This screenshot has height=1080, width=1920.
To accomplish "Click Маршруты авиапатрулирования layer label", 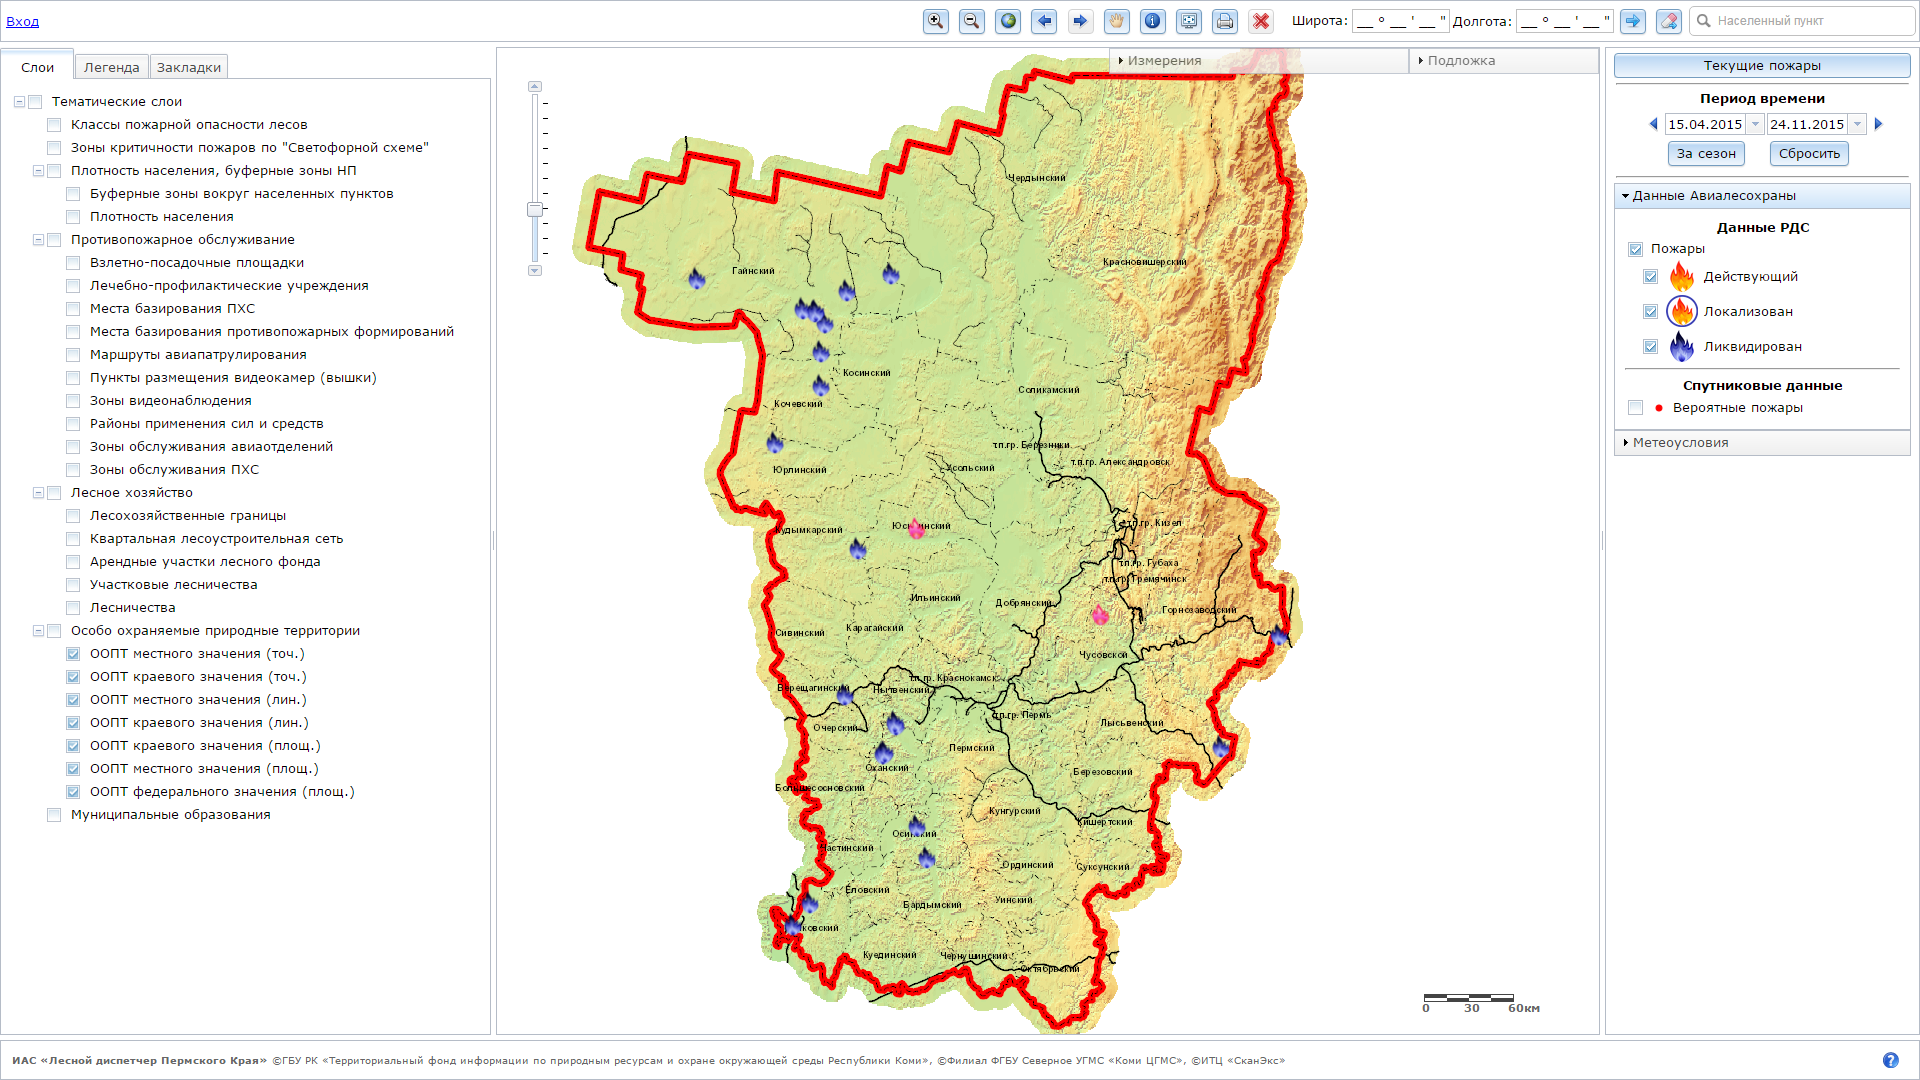I will (x=198, y=355).
